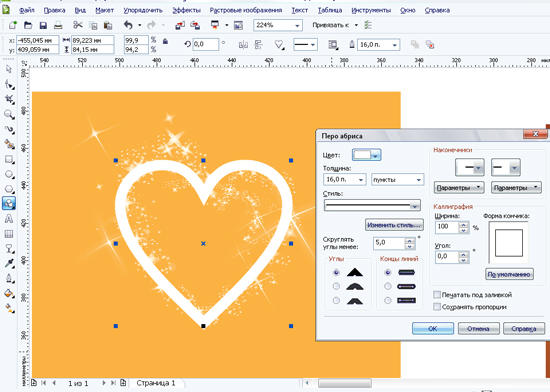This screenshot has height=392, width=550.
Task: Click the Export icon
Action: tap(195, 25)
